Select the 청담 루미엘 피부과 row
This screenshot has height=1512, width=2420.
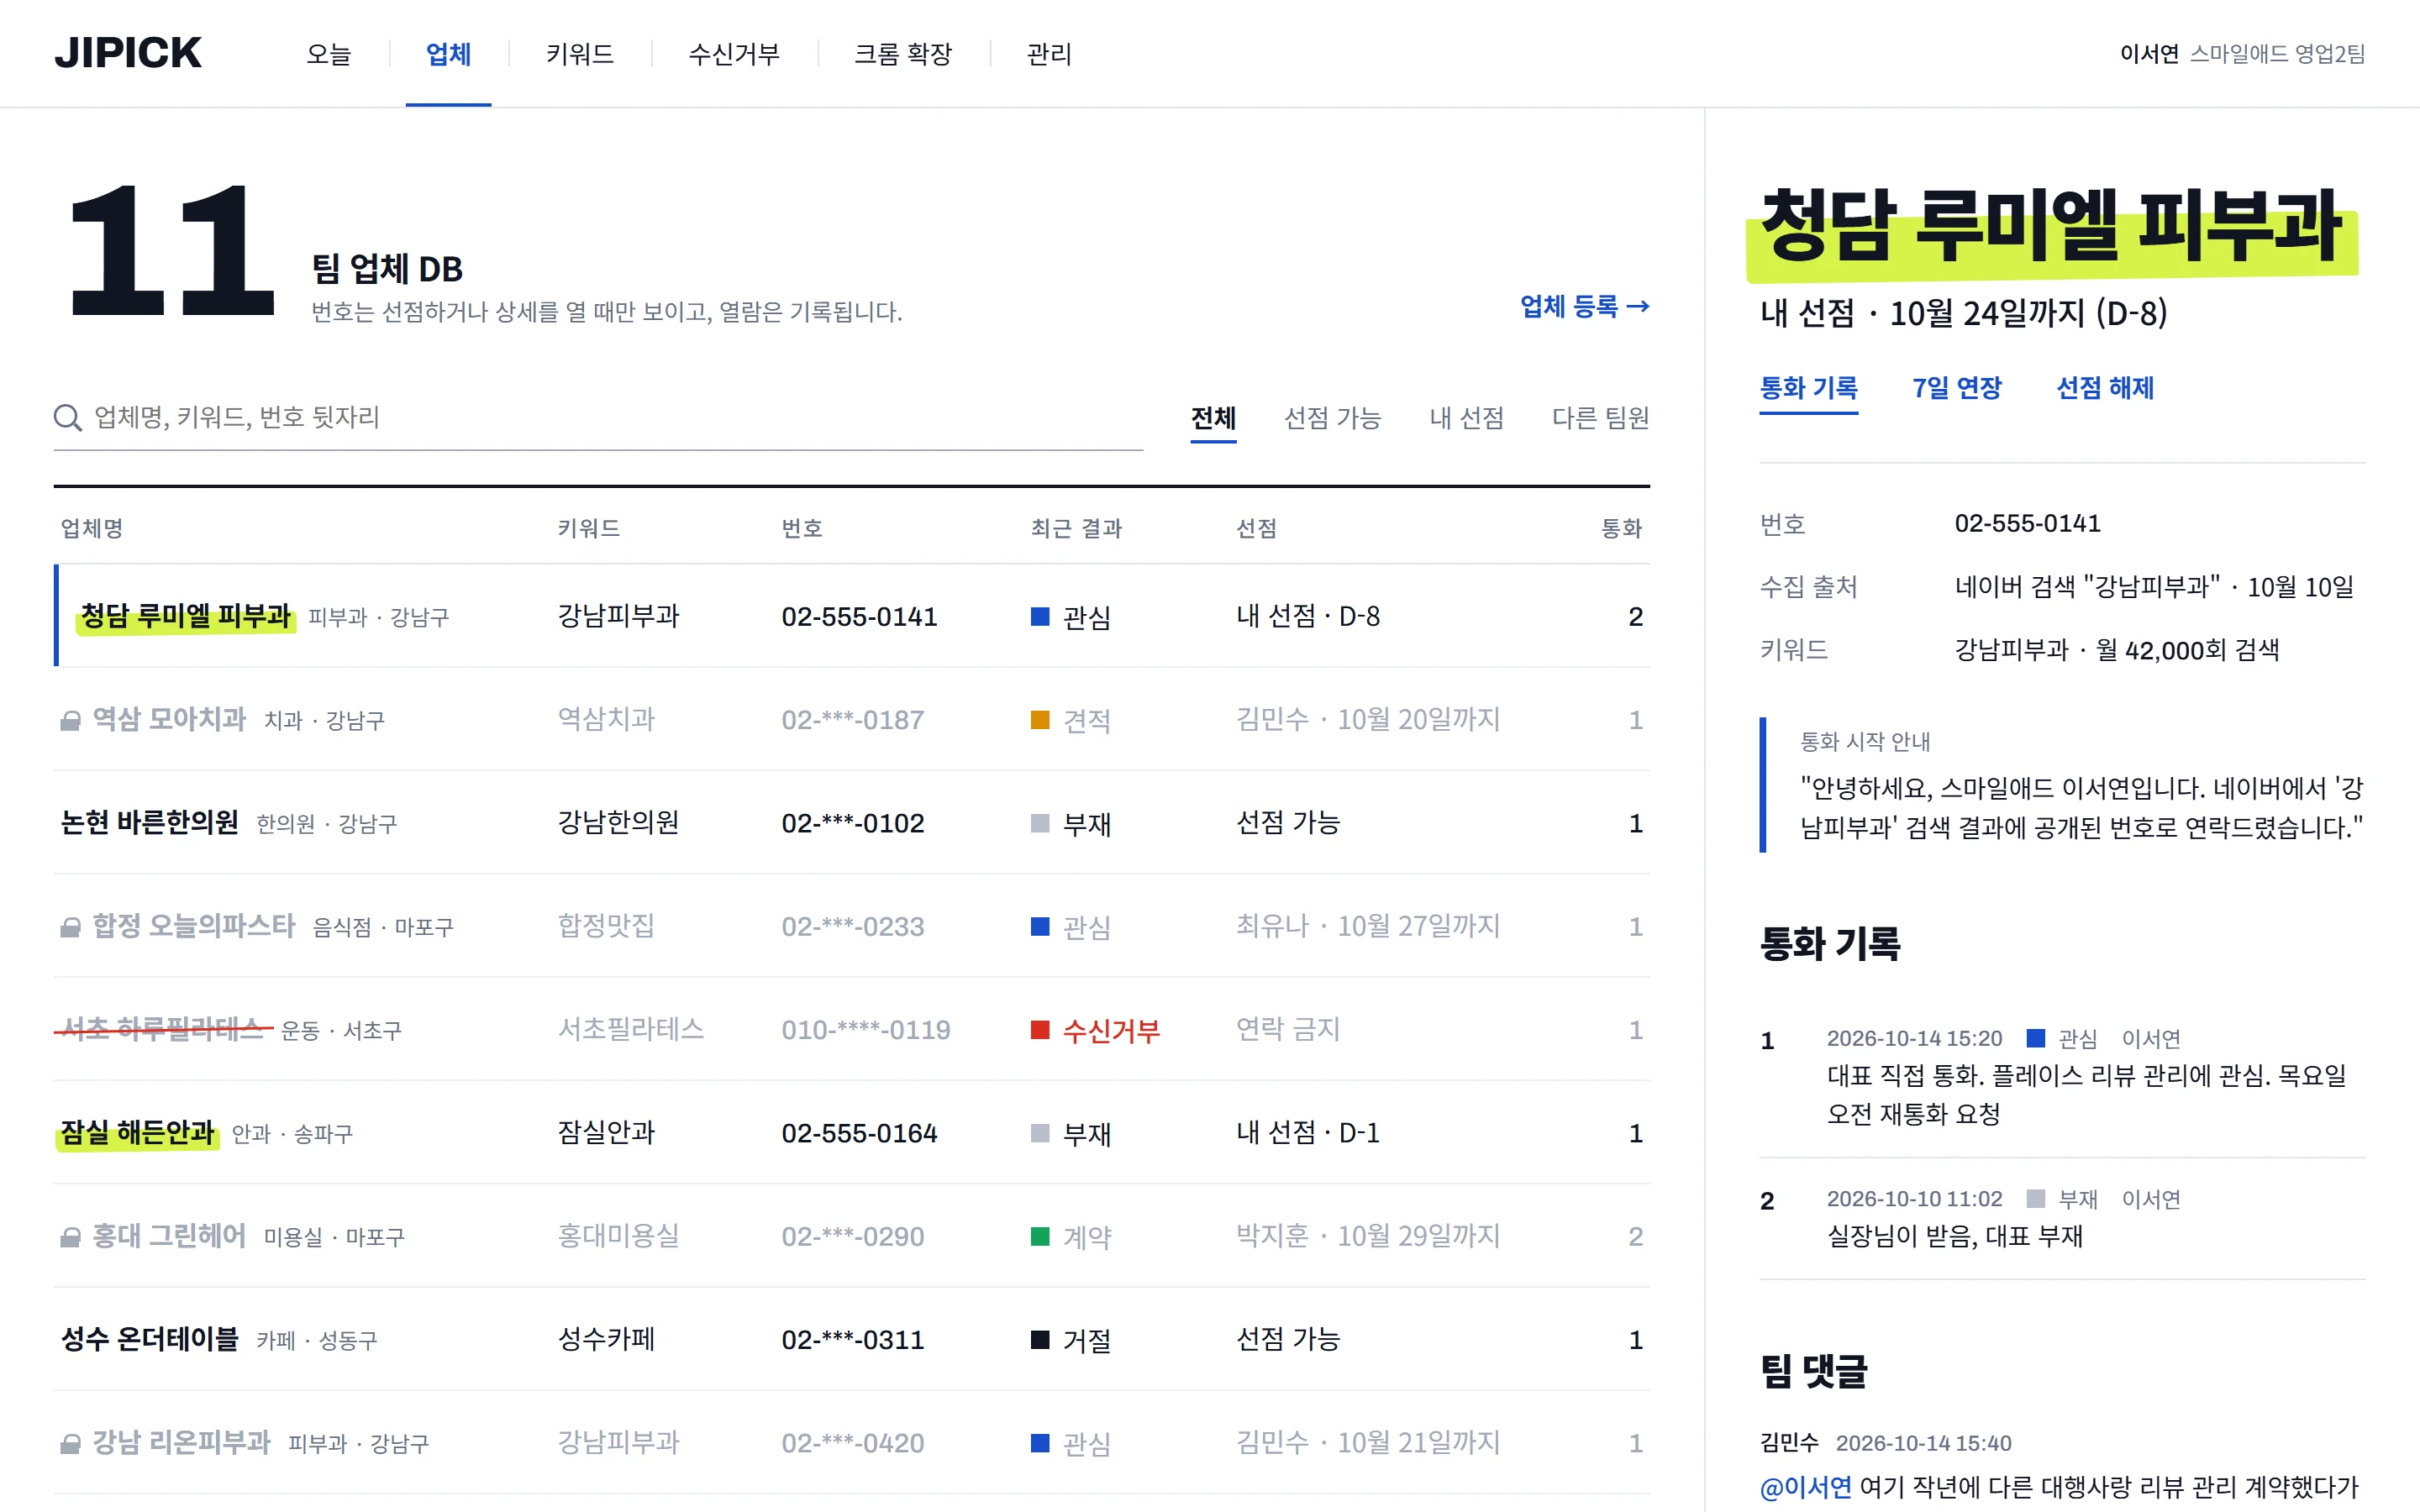852,616
